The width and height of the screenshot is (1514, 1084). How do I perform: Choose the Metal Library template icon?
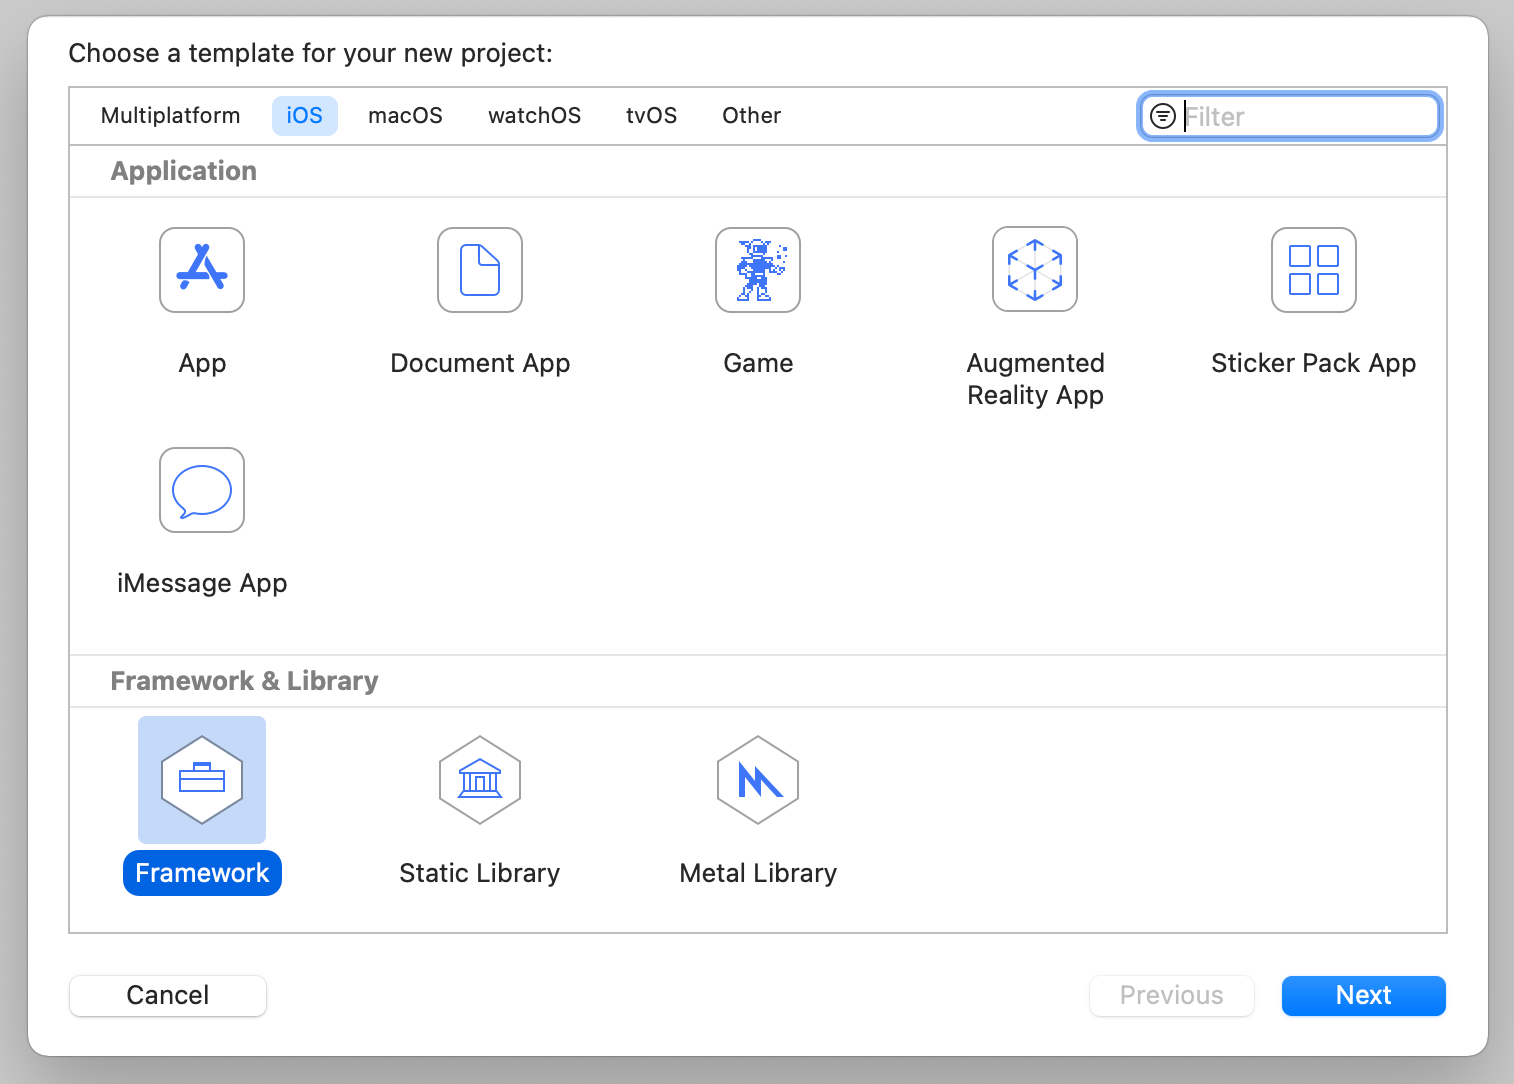(758, 780)
